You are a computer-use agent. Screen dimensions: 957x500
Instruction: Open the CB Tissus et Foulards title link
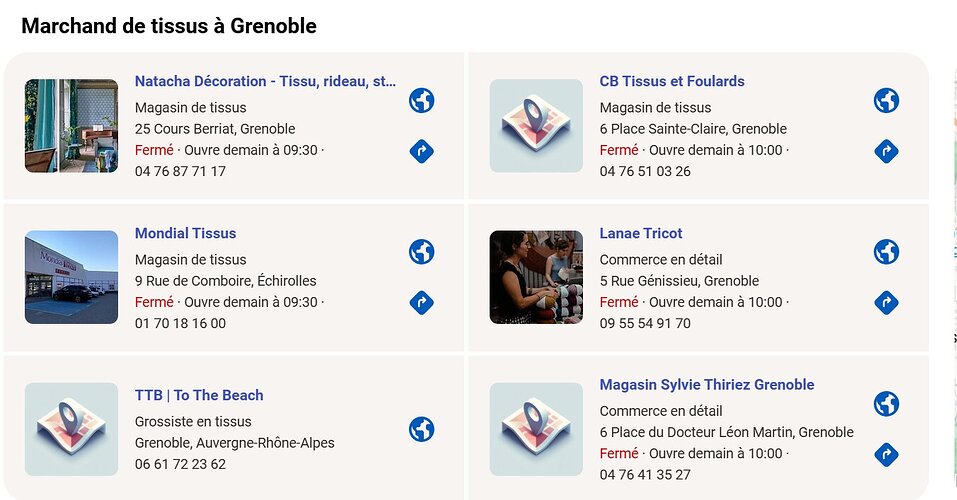(672, 81)
